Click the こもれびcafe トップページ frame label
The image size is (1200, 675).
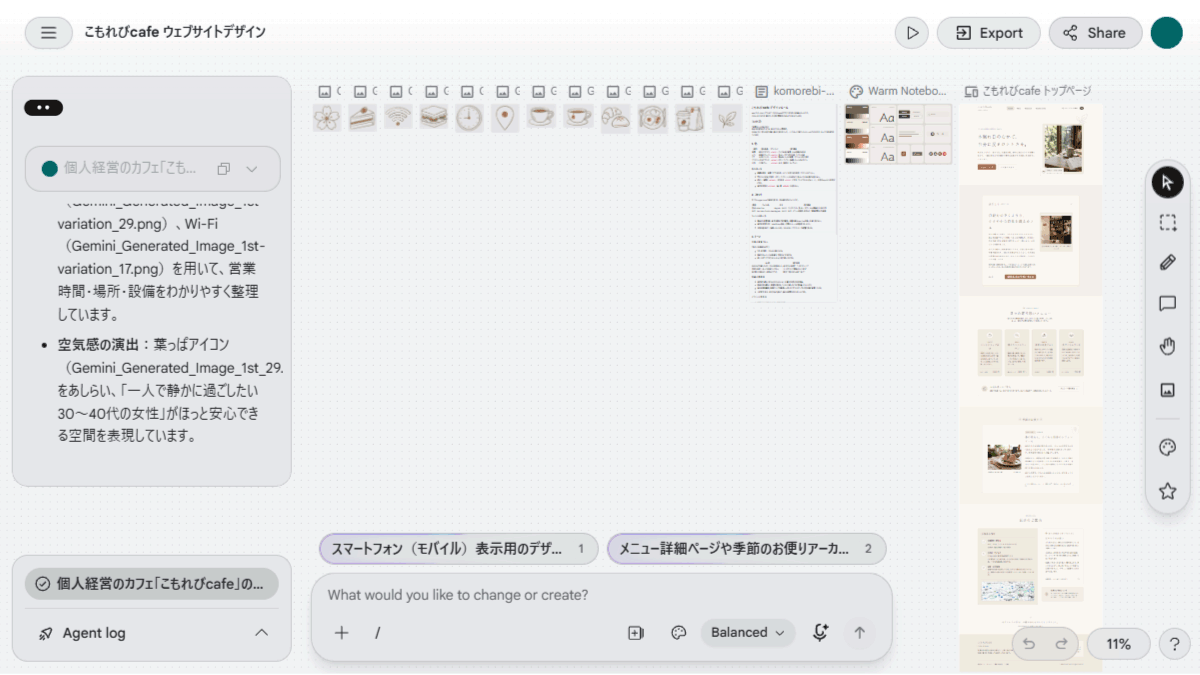point(1028,91)
